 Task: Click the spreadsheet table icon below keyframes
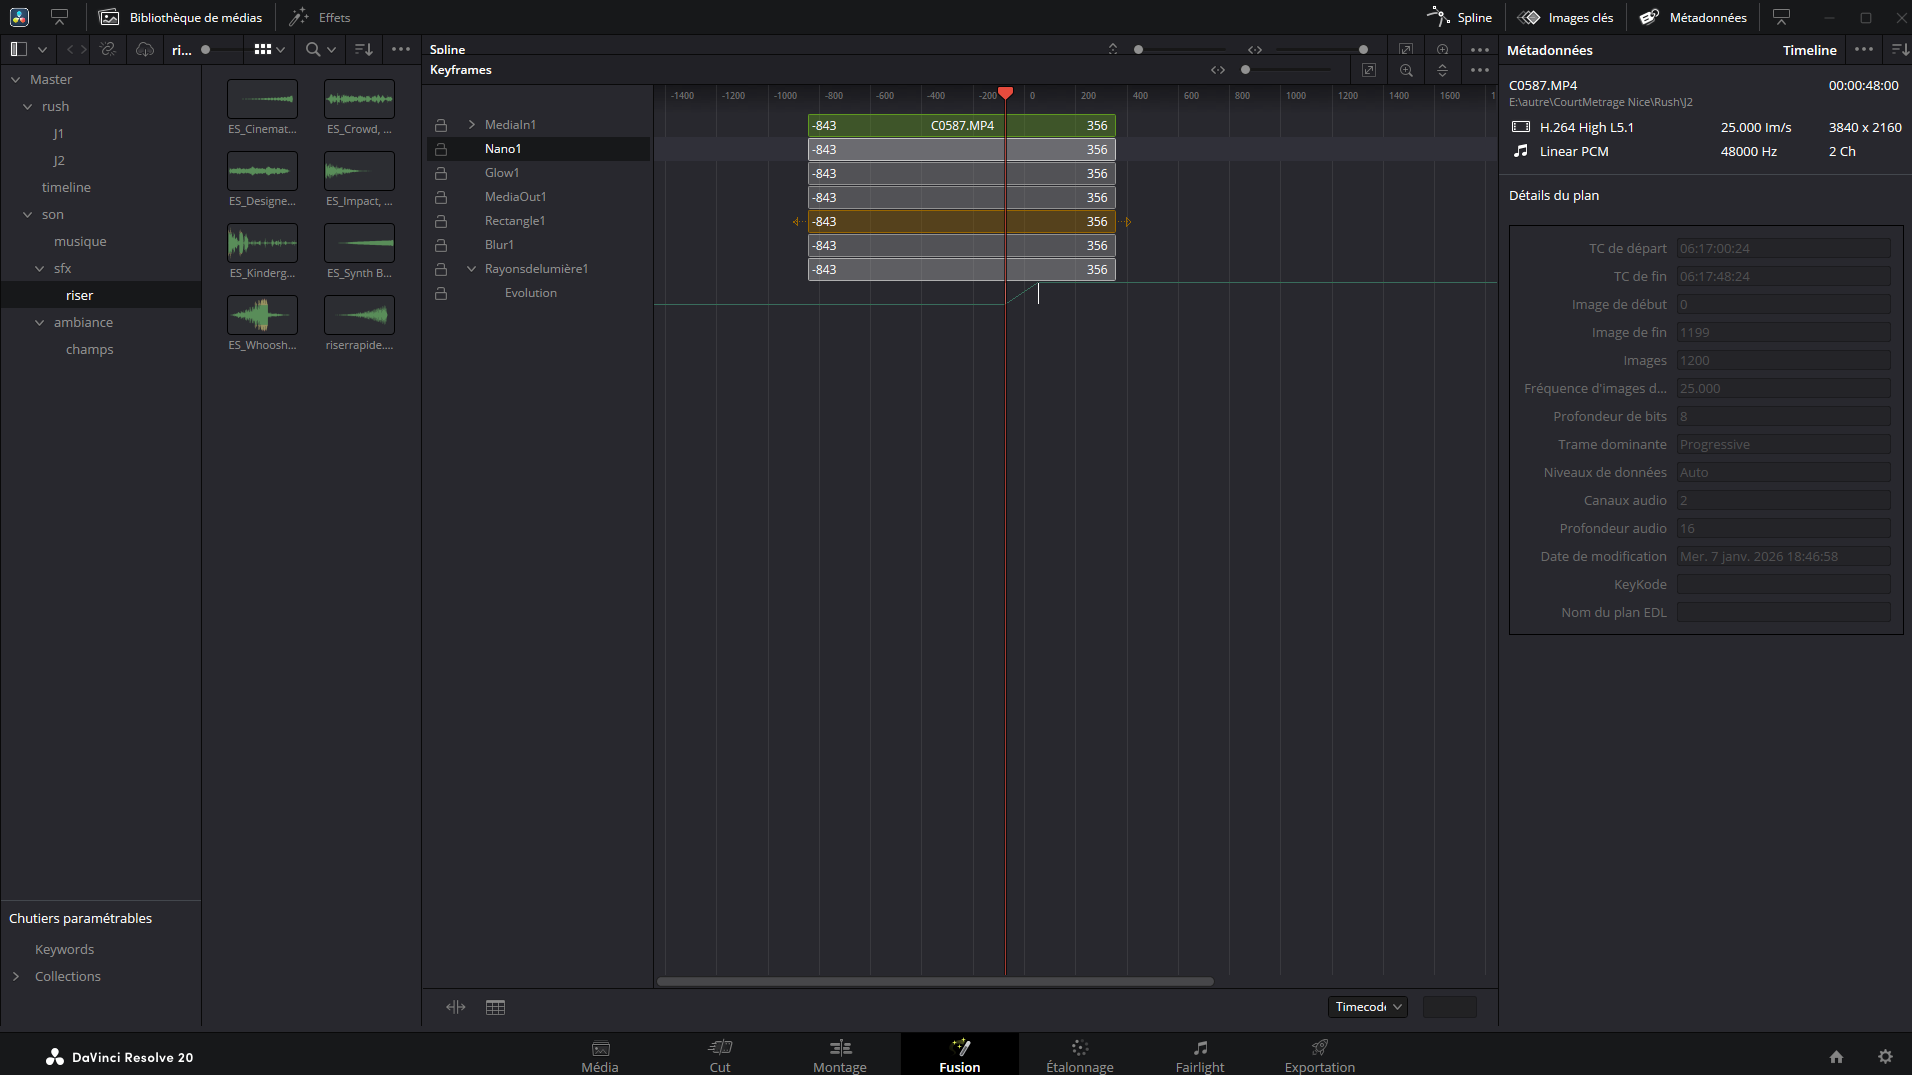495,1007
